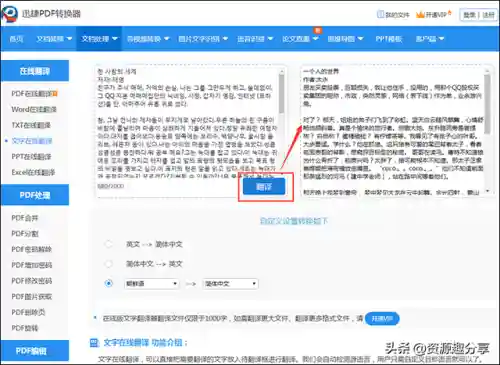Image resolution: width=500 pixels, height=365 pixels.
Task: Open PDF修改密码 in the sidebar
Action: (x=32, y=281)
